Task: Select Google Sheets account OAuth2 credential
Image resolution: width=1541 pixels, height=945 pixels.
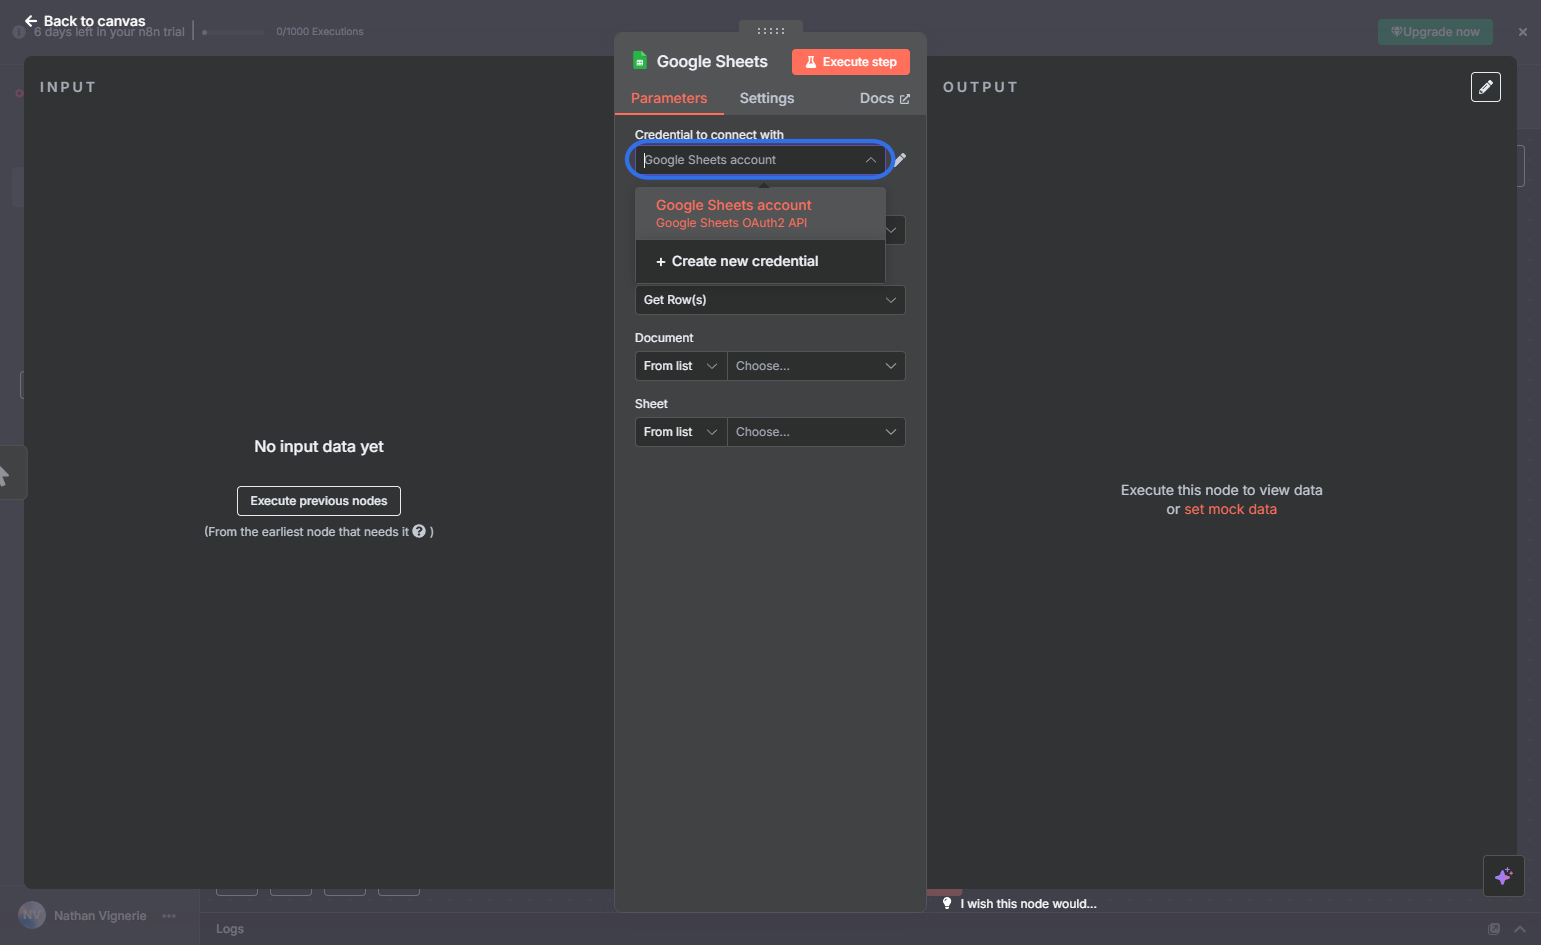Action: 760,213
